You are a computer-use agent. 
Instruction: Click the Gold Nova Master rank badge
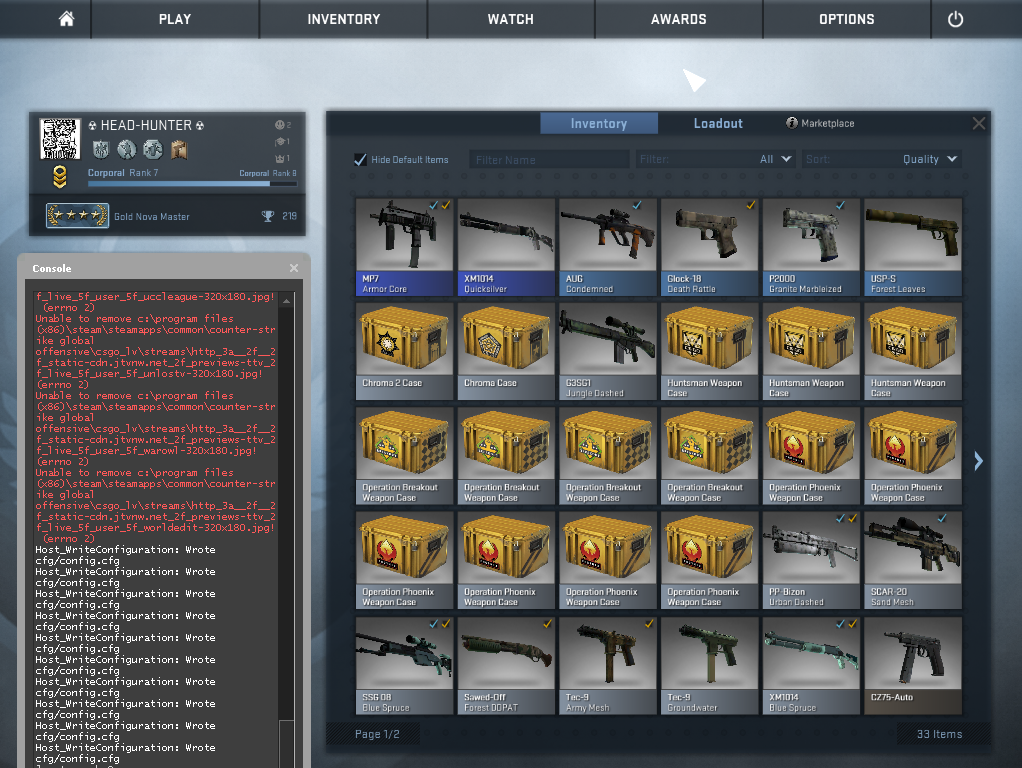pyautogui.click(x=77, y=215)
